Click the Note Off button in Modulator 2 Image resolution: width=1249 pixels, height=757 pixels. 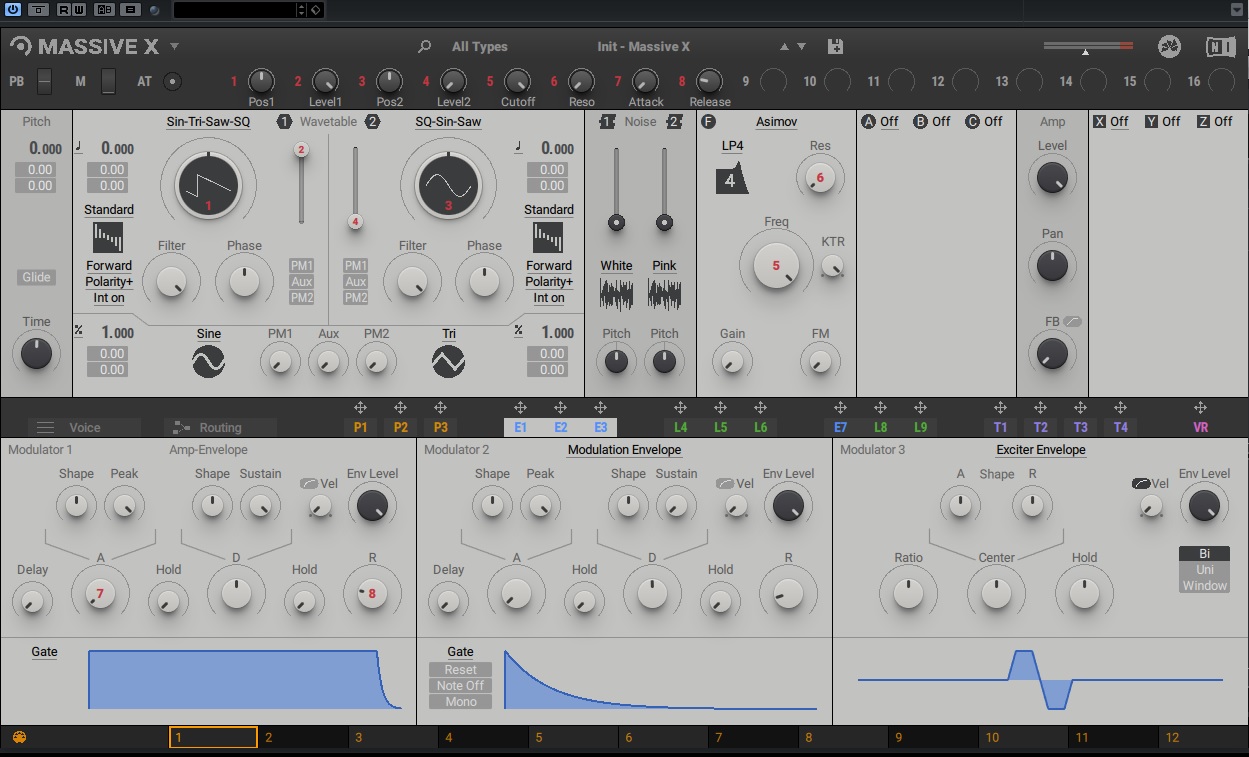click(x=461, y=686)
